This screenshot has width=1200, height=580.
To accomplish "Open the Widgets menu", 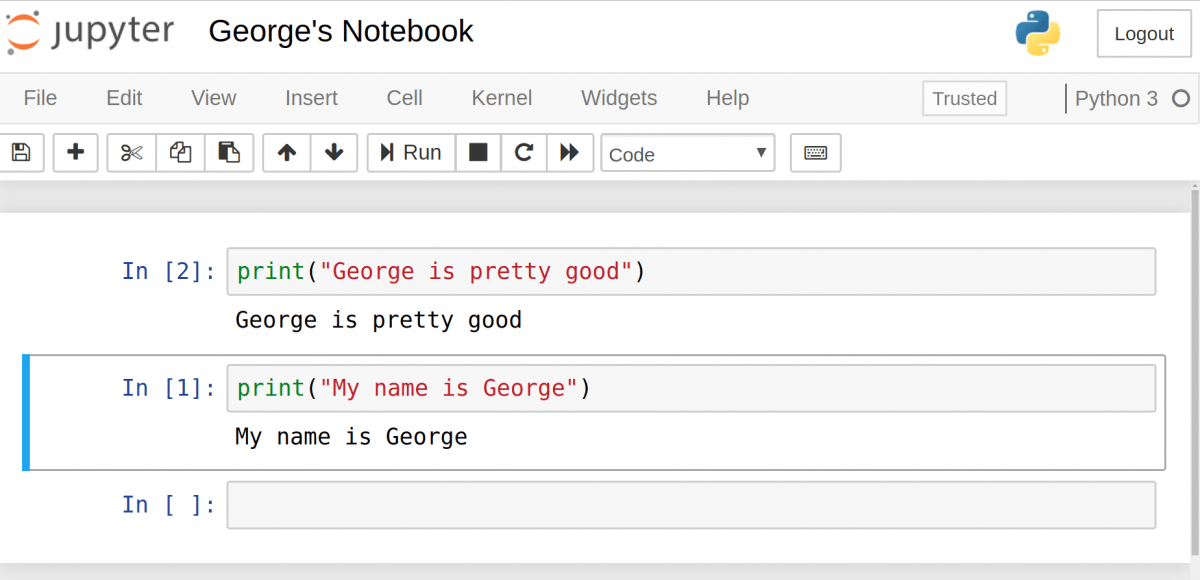I will 619,98.
